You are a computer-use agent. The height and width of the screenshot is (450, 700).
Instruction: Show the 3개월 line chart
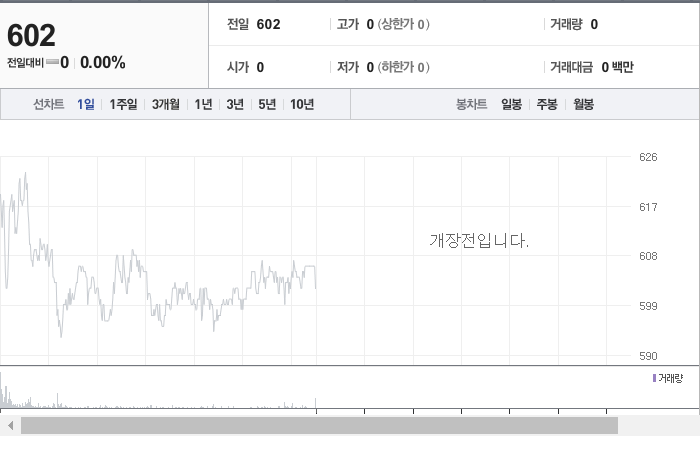tap(166, 104)
